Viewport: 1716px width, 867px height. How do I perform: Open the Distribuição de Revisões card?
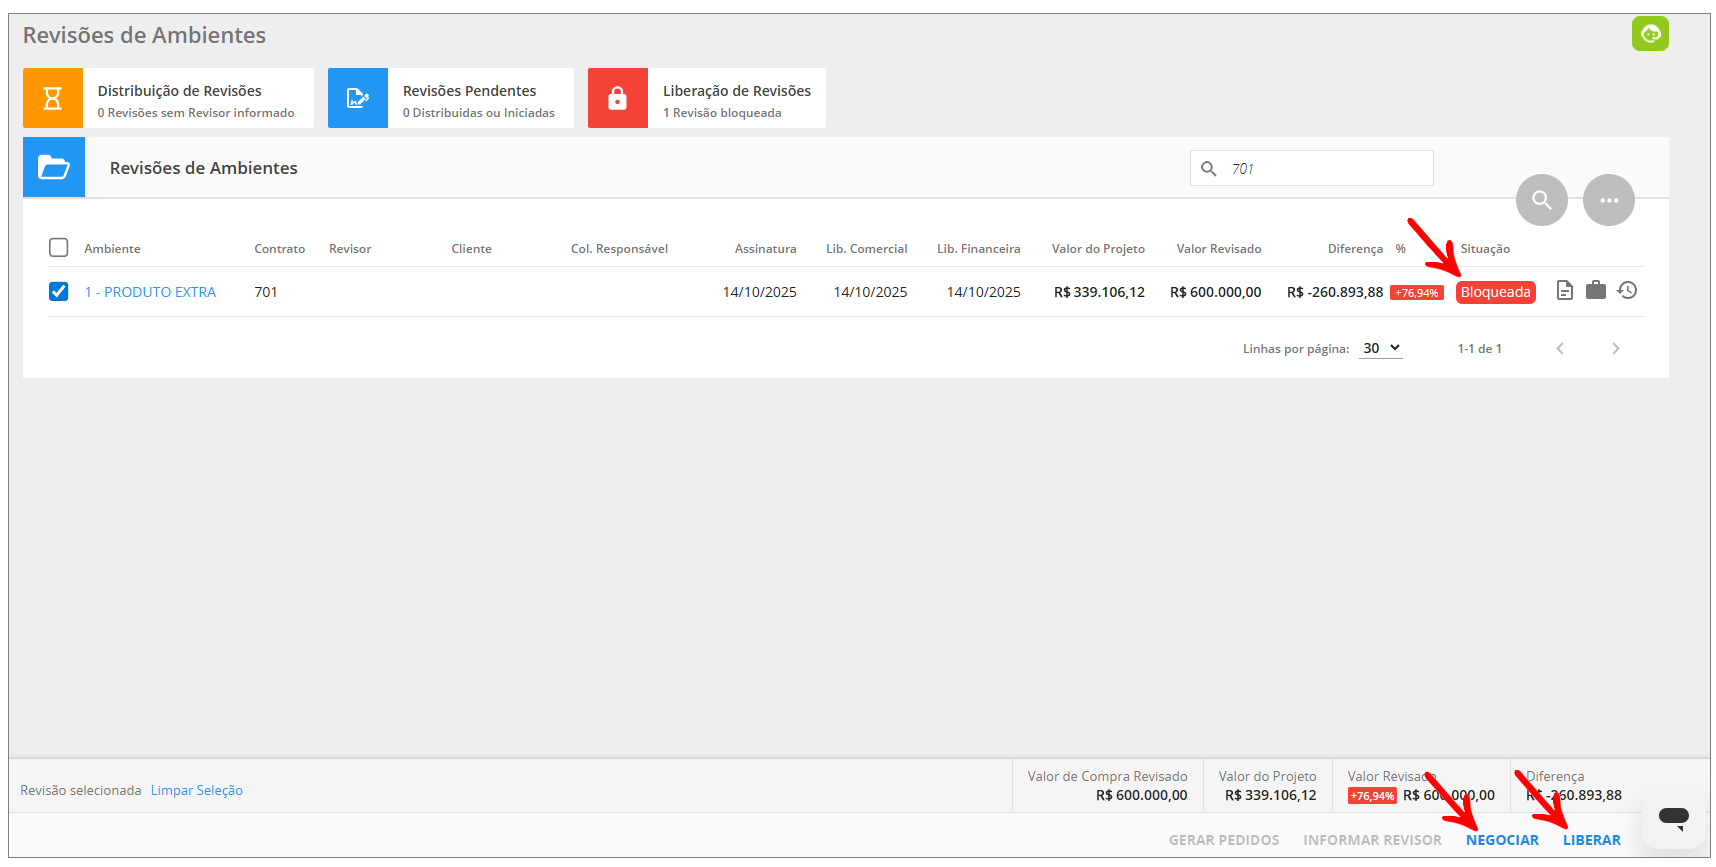pos(196,99)
